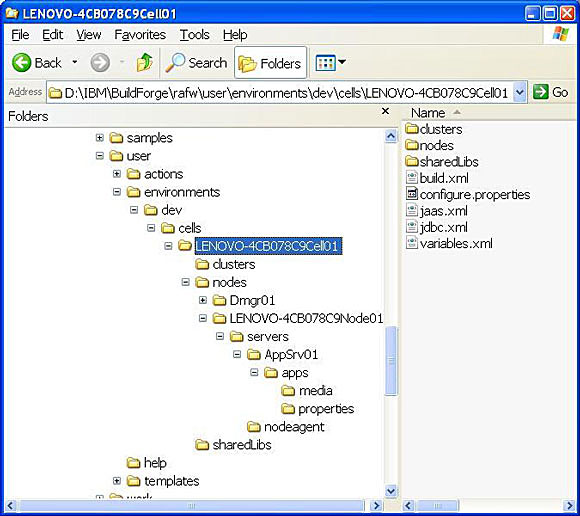Select the nodeagent folder in tree
Image resolution: width=580 pixels, height=516 pixels.
(286, 427)
